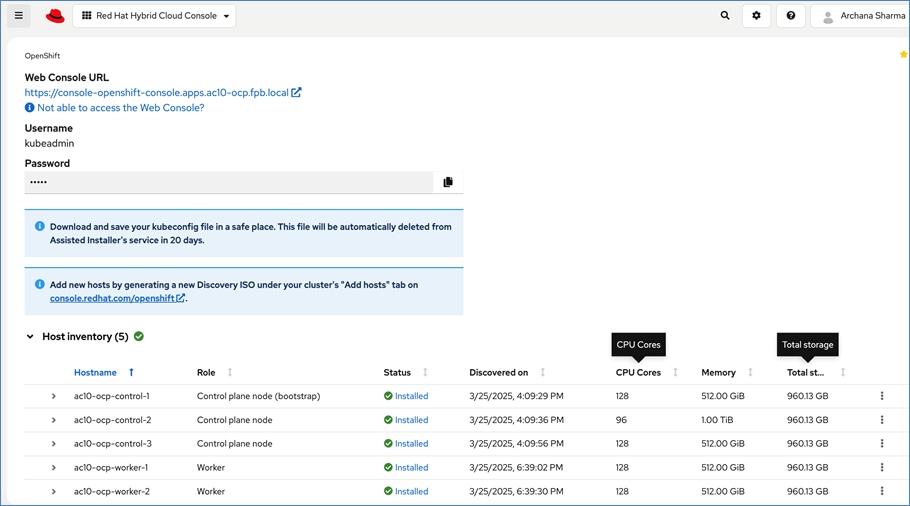The width and height of the screenshot is (910, 506).
Task: Click the 96 CPU cores cell
Action: pos(621,420)
